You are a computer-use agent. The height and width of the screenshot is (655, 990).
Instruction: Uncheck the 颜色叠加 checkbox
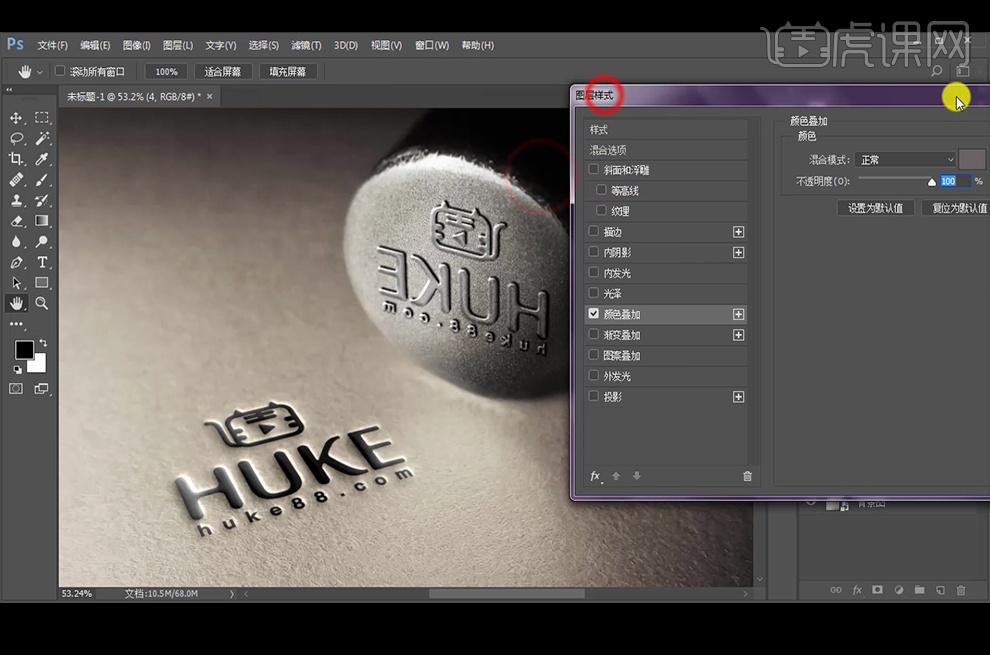point(593,313)
